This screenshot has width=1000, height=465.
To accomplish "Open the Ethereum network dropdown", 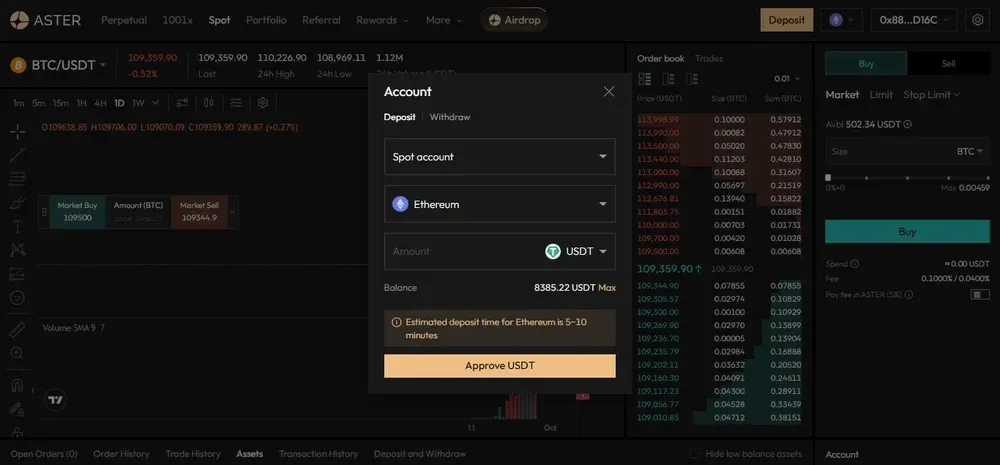I will (x=500, y=204).
